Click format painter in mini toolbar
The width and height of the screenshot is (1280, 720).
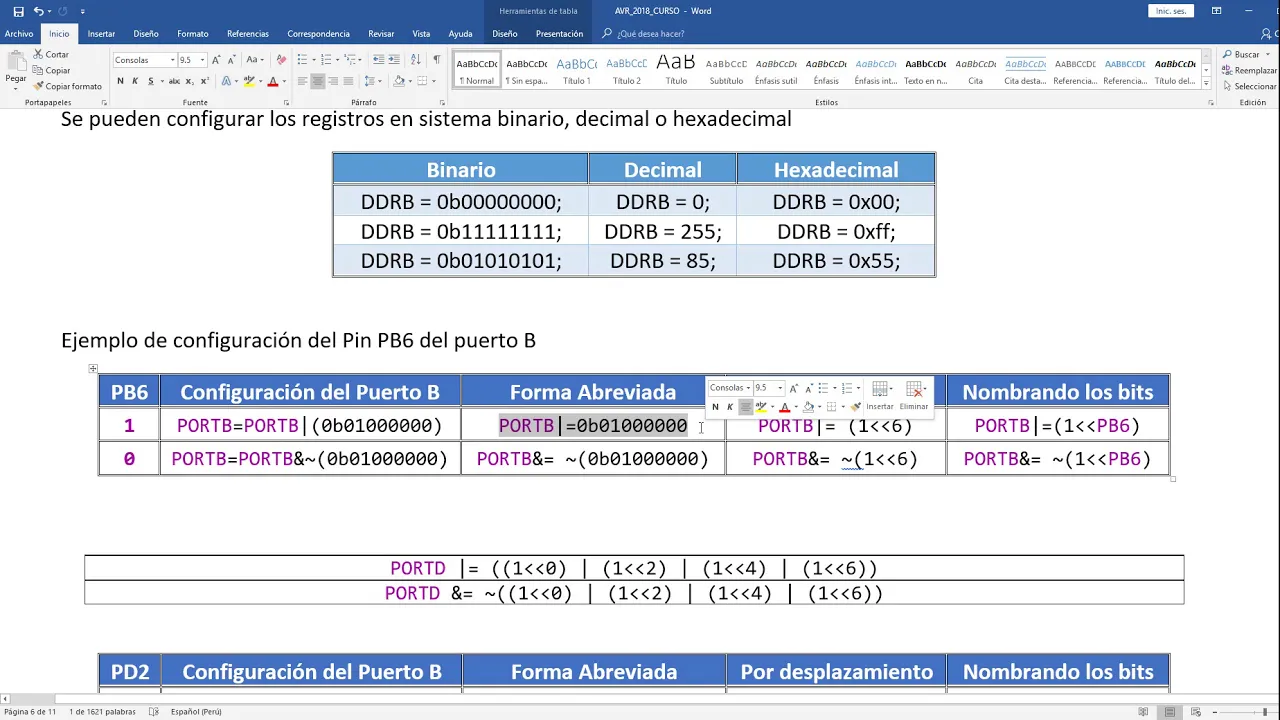point(855,407)
